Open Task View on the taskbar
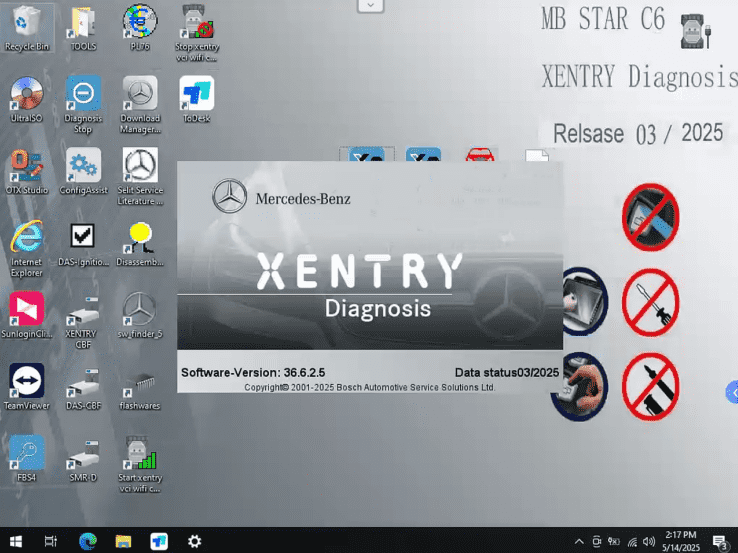The image size is (738, 553). click(50, 541)
